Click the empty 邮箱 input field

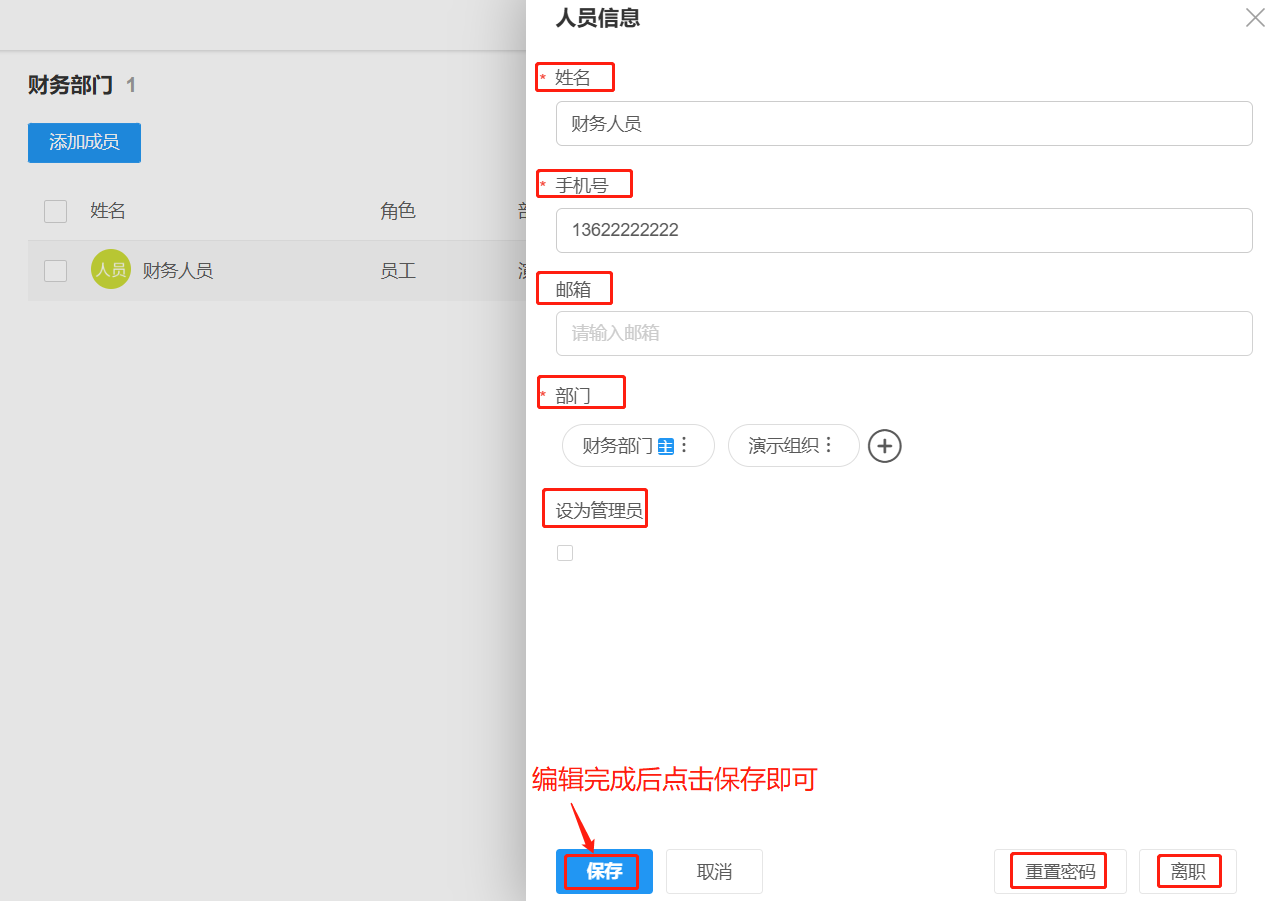[903, 333]
